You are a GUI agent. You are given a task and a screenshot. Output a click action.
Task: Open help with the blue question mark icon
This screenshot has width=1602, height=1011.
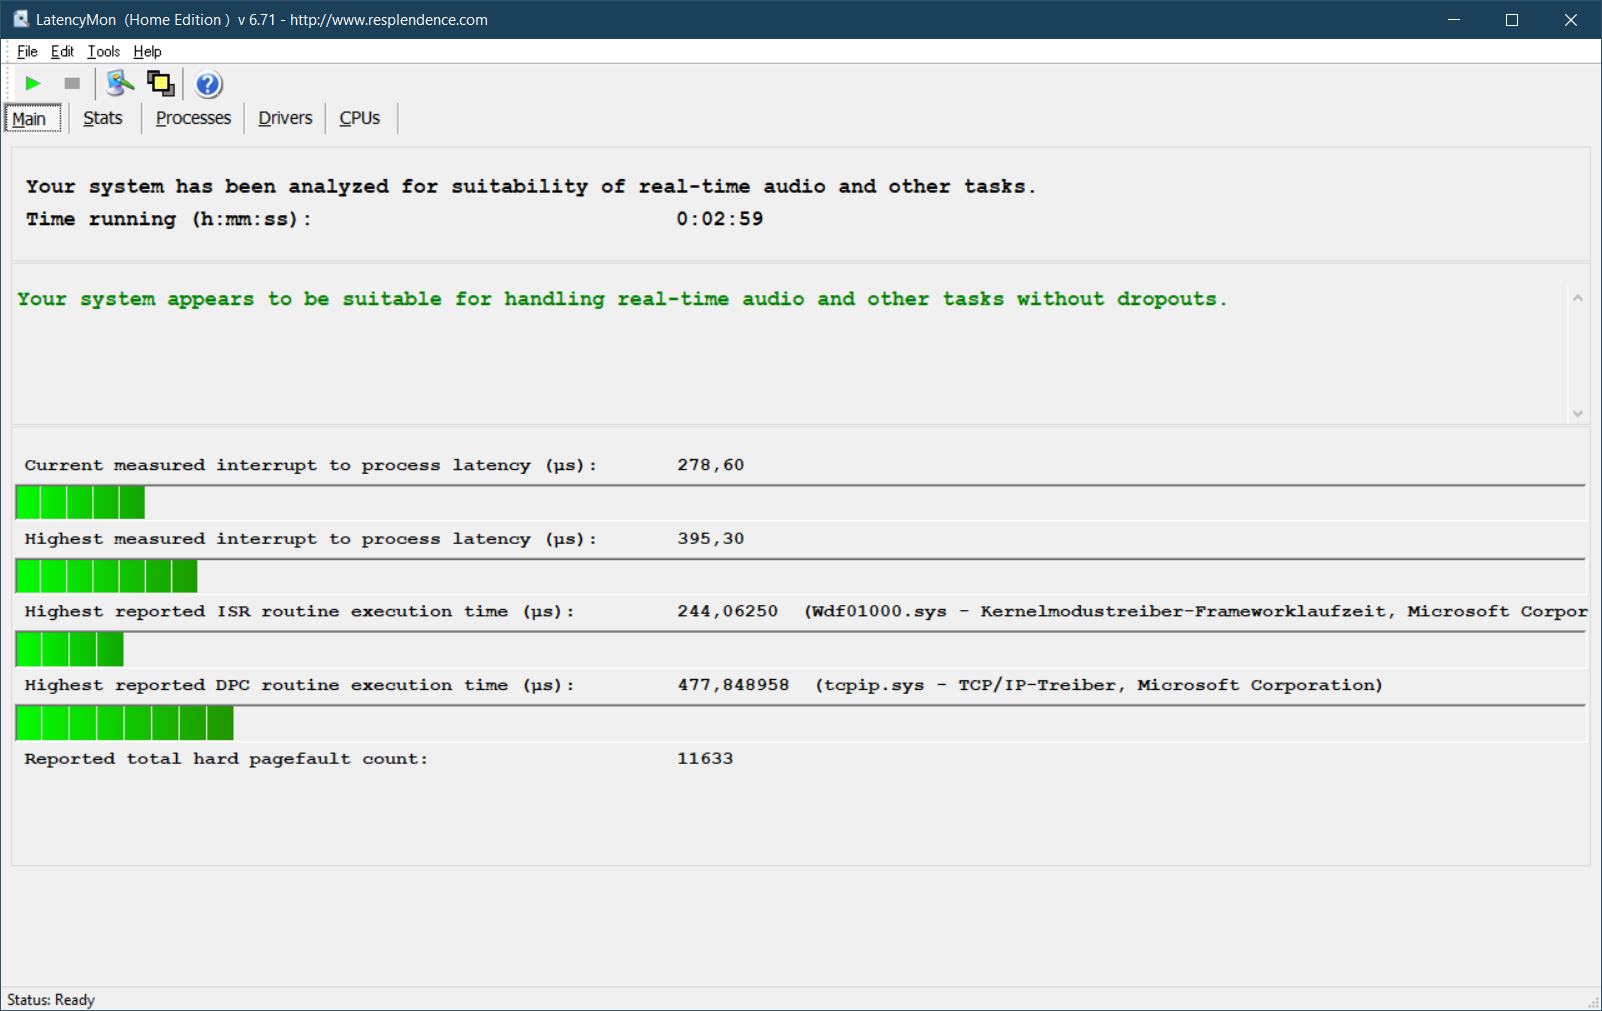[208, 84]
